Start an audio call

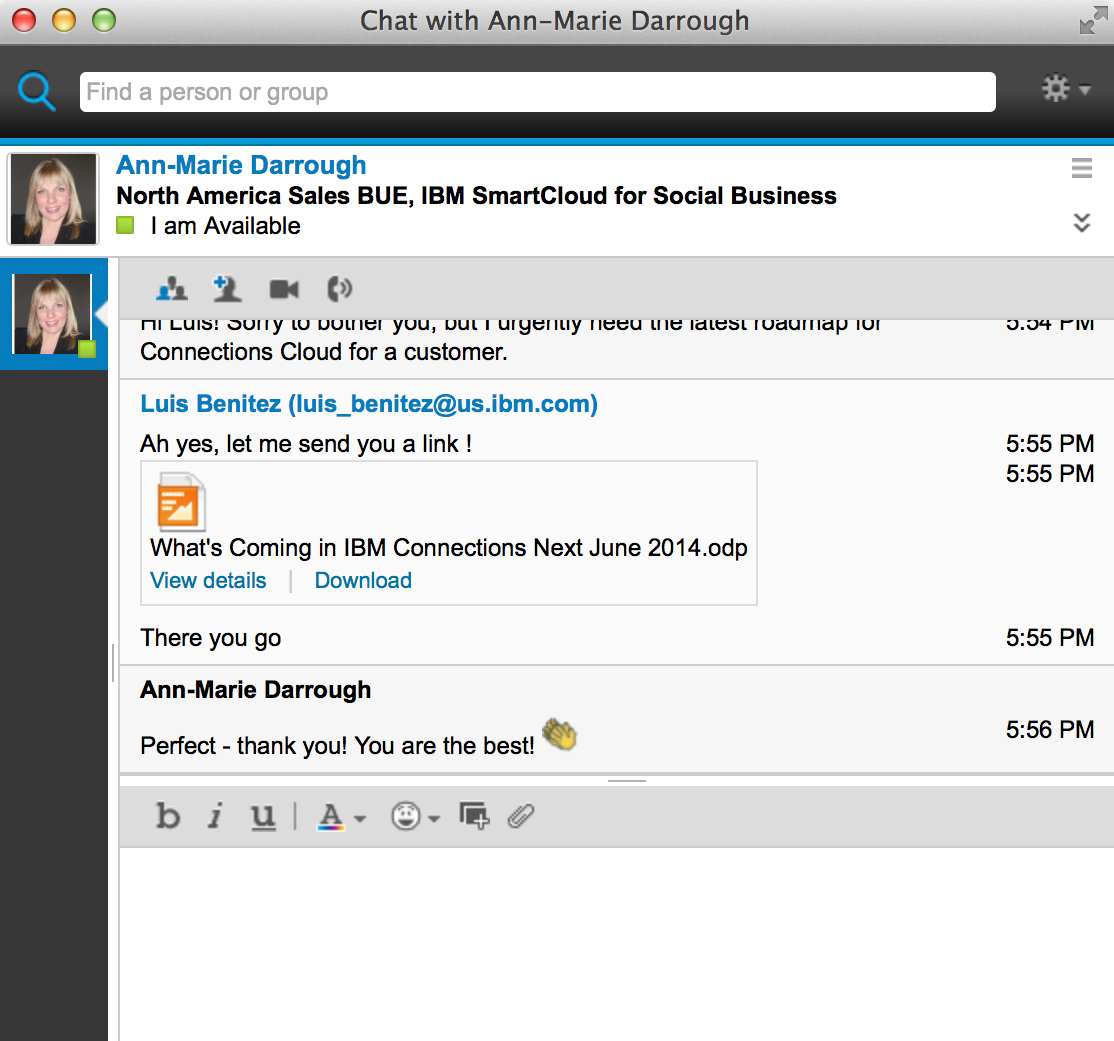tap(339, 289)
